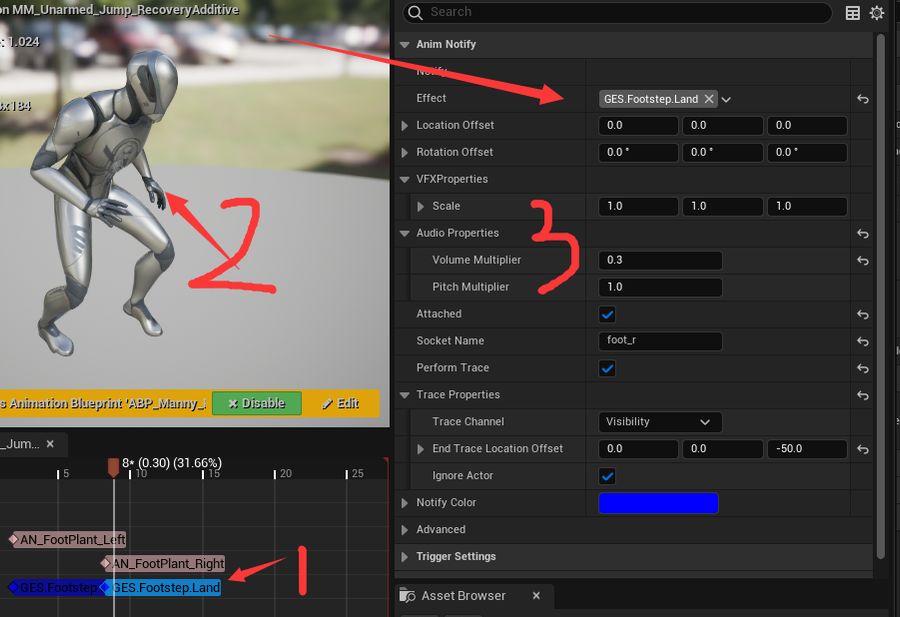
Task: Reset Audio Properties to default
Action: tap(863, 234)
